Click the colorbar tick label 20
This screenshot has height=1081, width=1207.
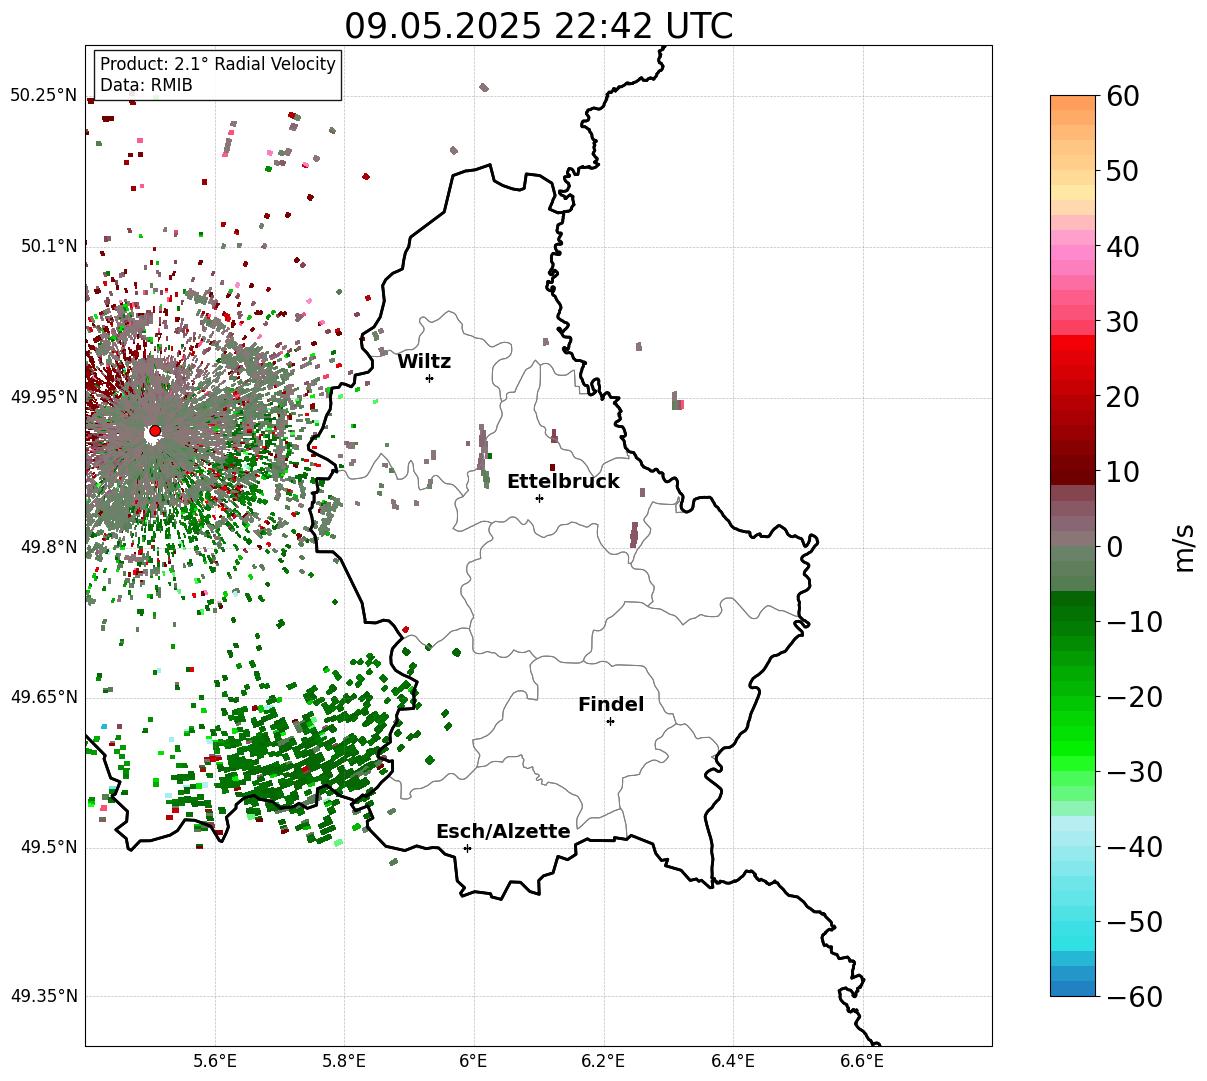pyautogui.click(x=1123, y=396)
